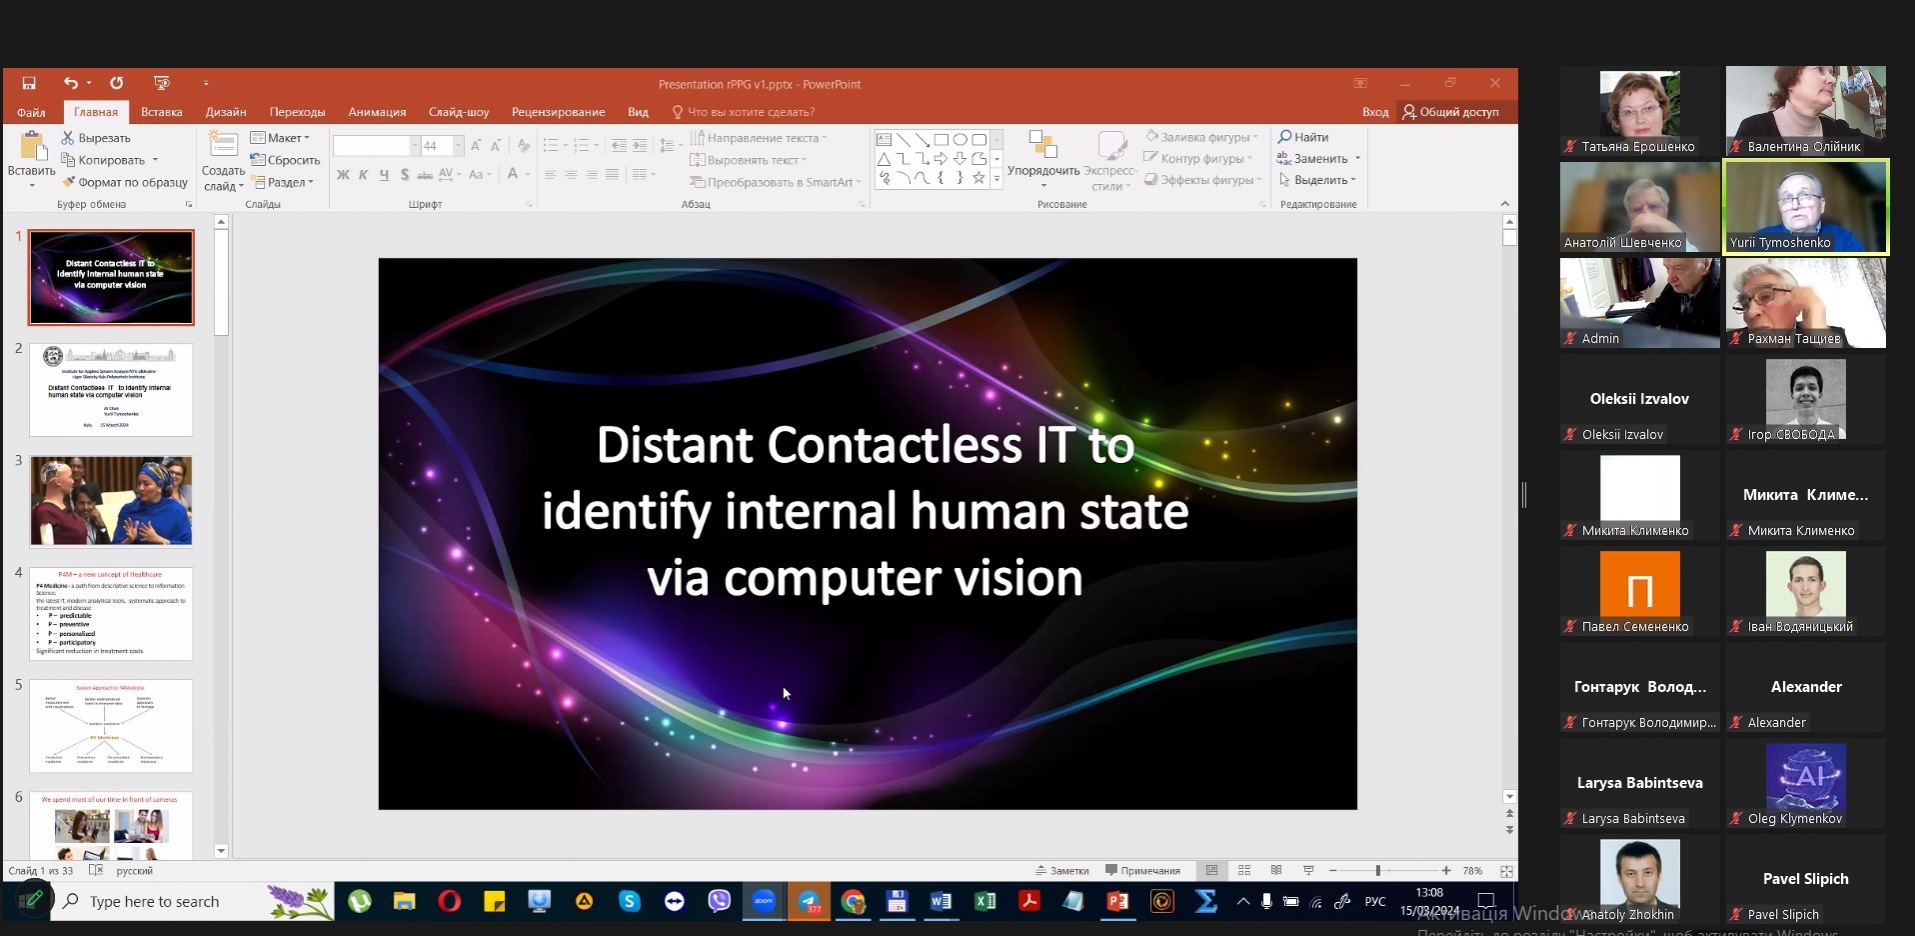Toggle the Notes (Заметки) pane
The width and height of the screenshot is (1915, 936).
pos(1062,871)
